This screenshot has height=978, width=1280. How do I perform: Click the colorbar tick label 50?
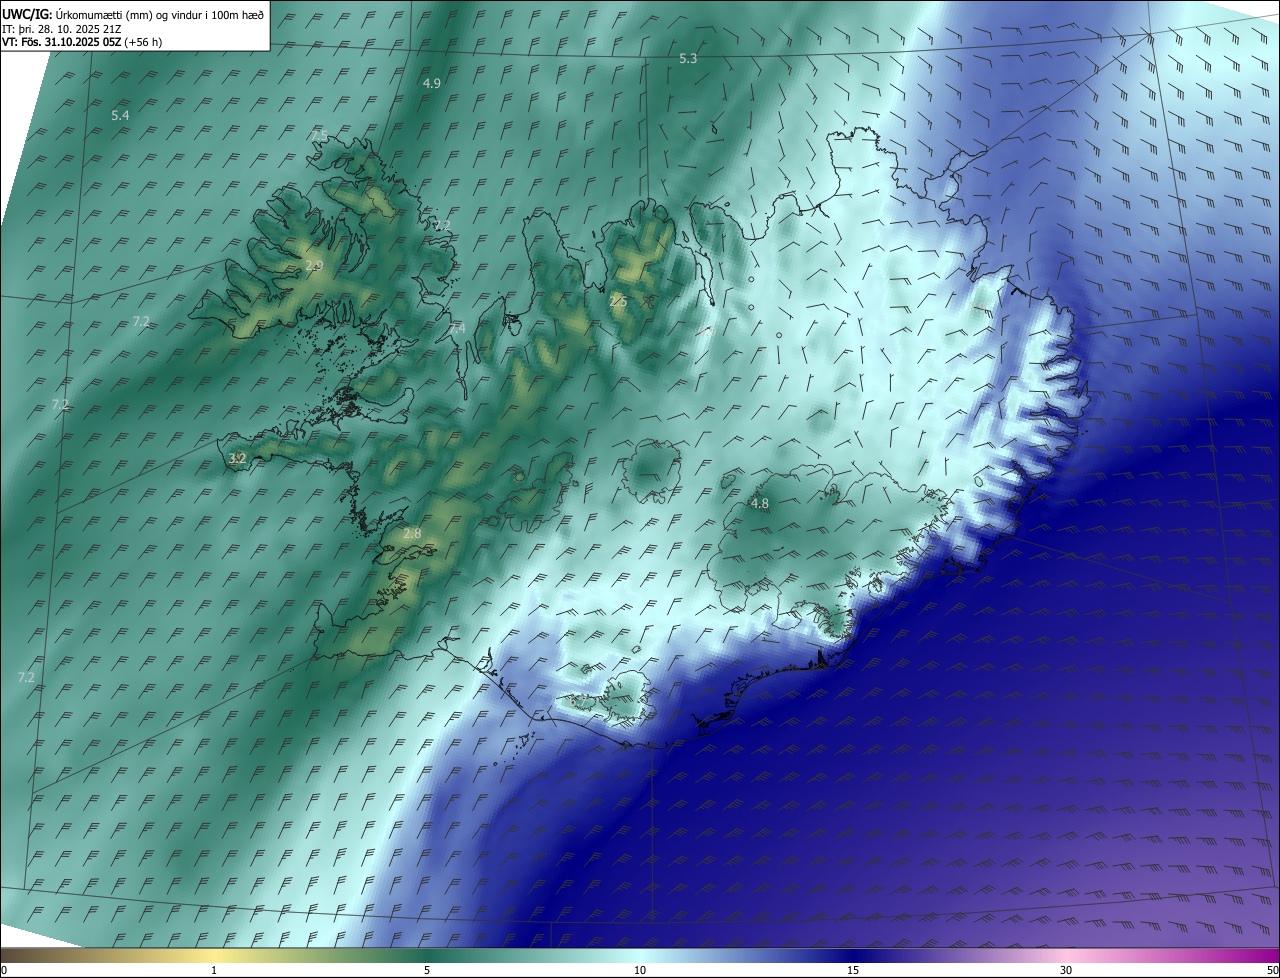click(x=1272, y=971)
